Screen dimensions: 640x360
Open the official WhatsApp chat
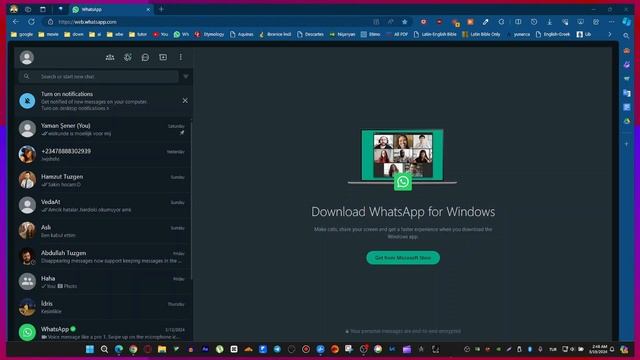click(103, 332)
